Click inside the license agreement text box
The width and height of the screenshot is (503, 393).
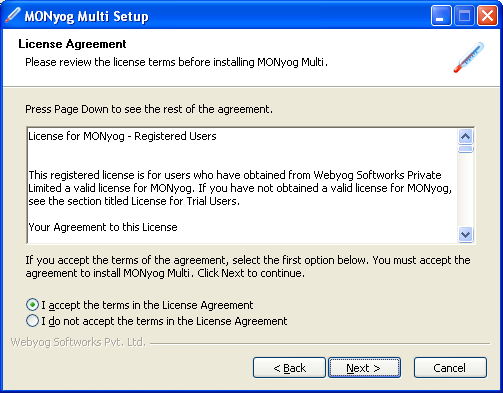pyautogui.click(x=243, y=185)
